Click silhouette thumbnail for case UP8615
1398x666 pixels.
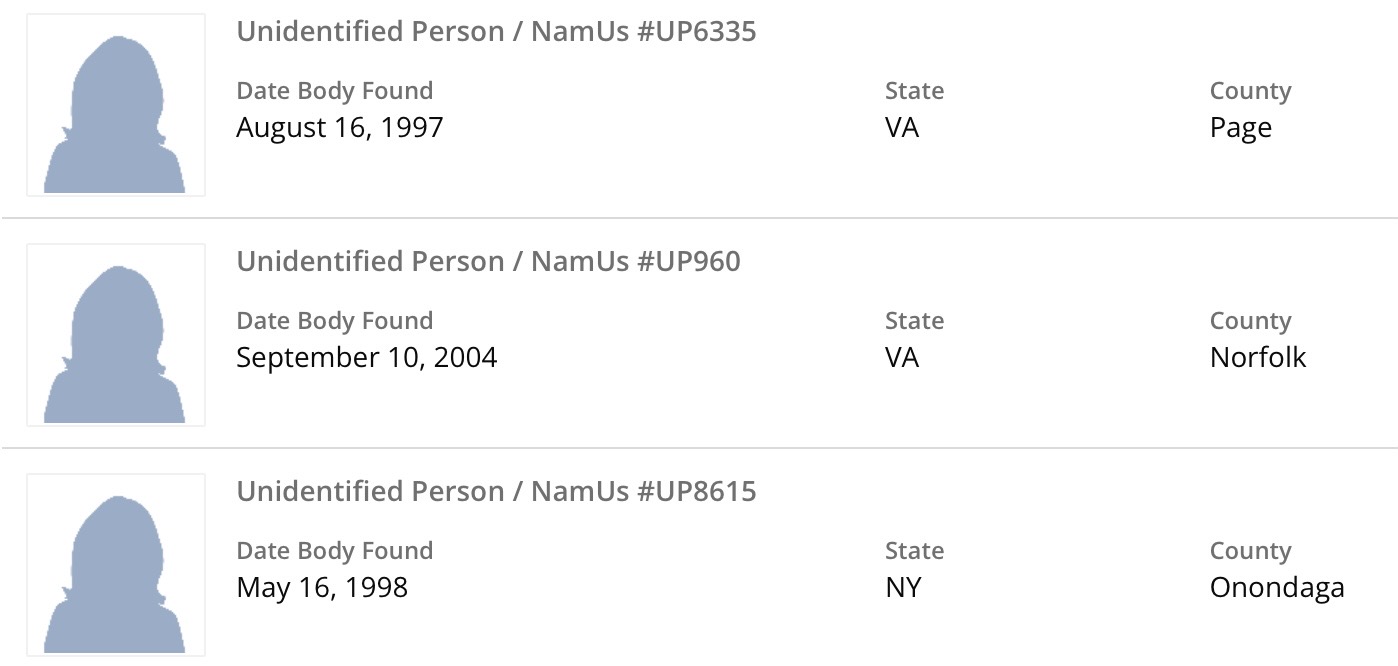(115, 565)
